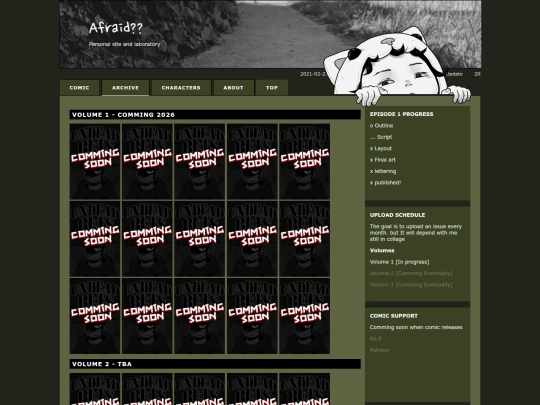Screen dimensions: 540x405
Task: Click the 2021-02-2 date in update ticker
Action: point(313,74)
